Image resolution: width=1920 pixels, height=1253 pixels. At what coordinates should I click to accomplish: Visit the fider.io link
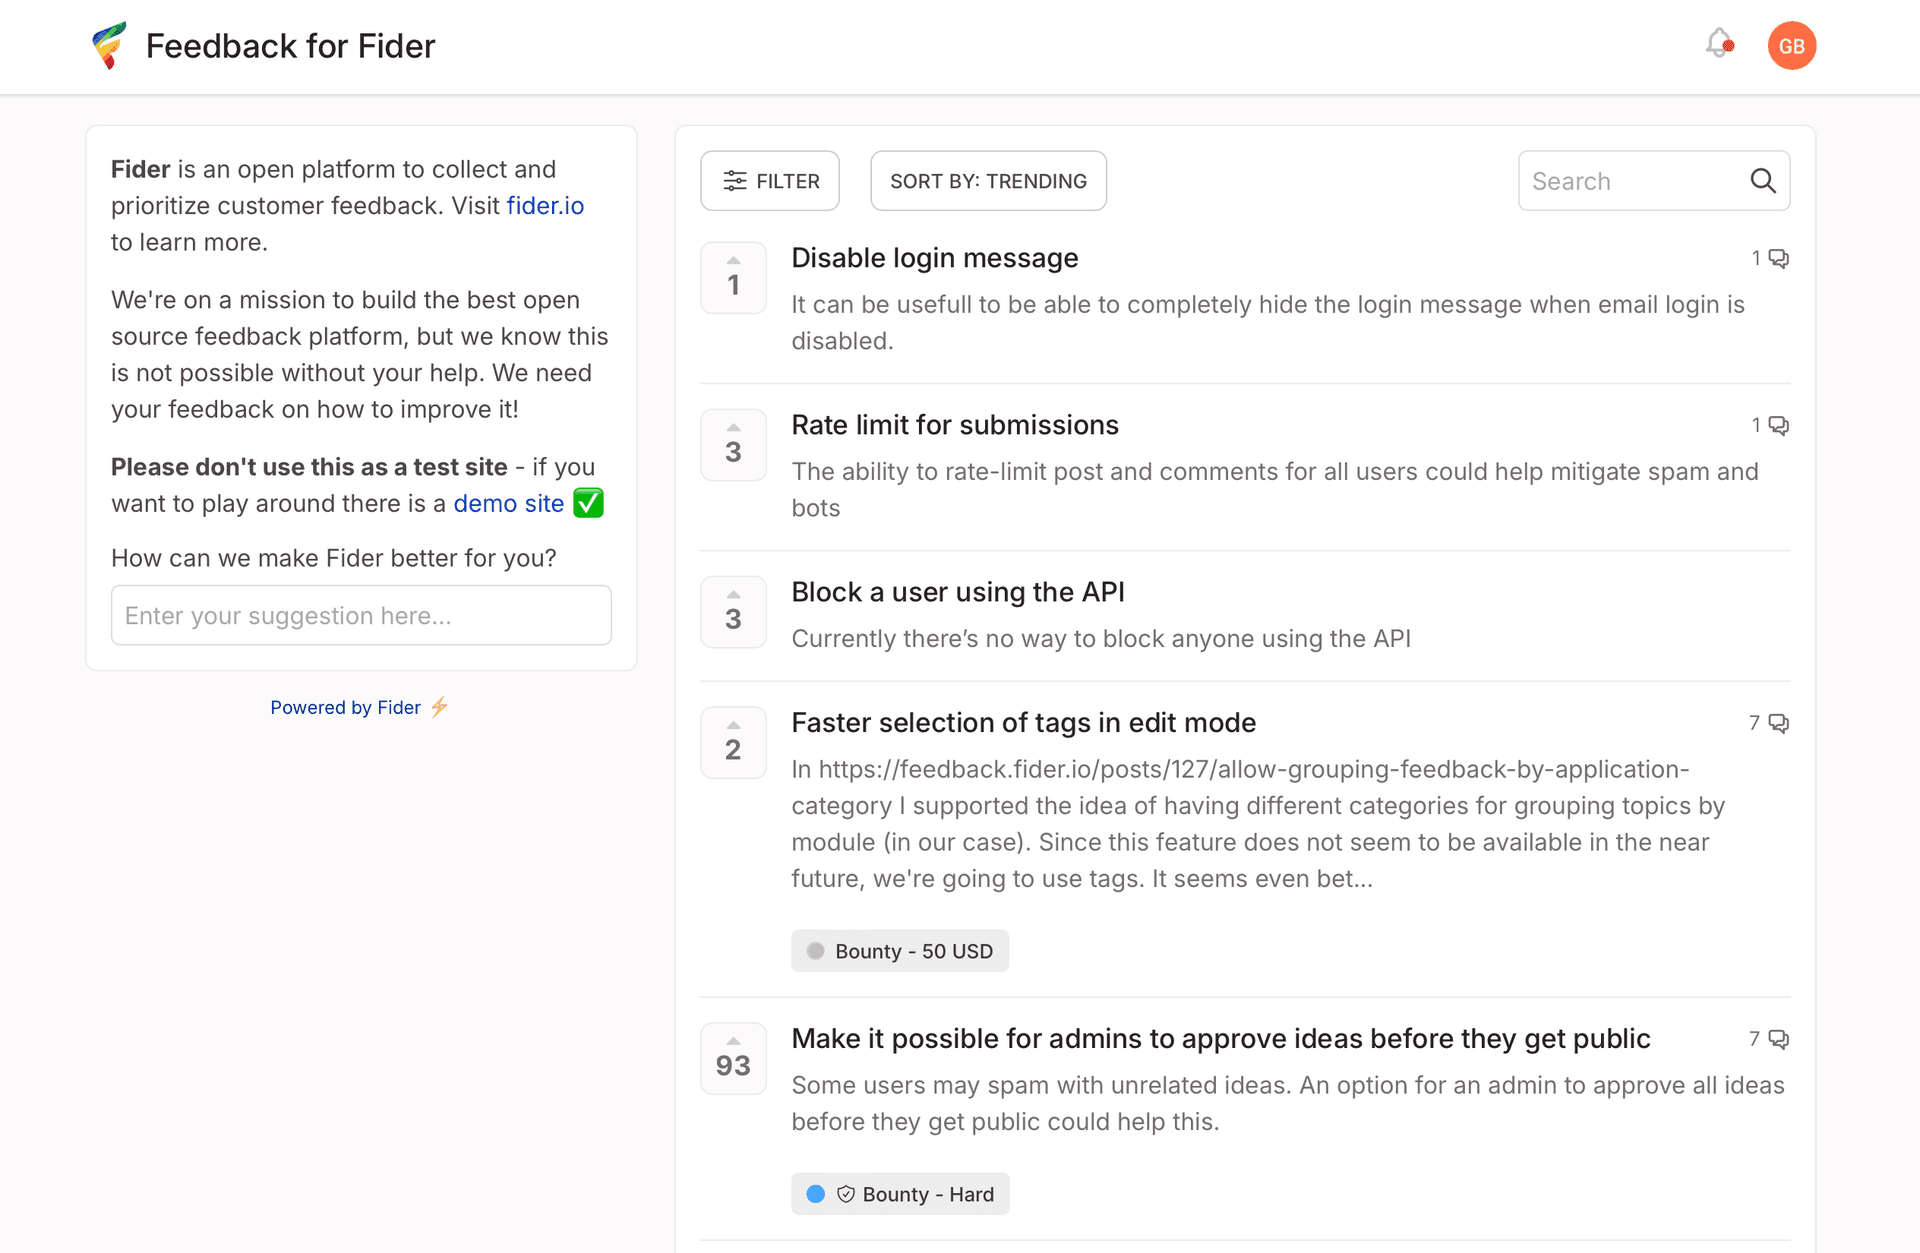coord(545,206)
